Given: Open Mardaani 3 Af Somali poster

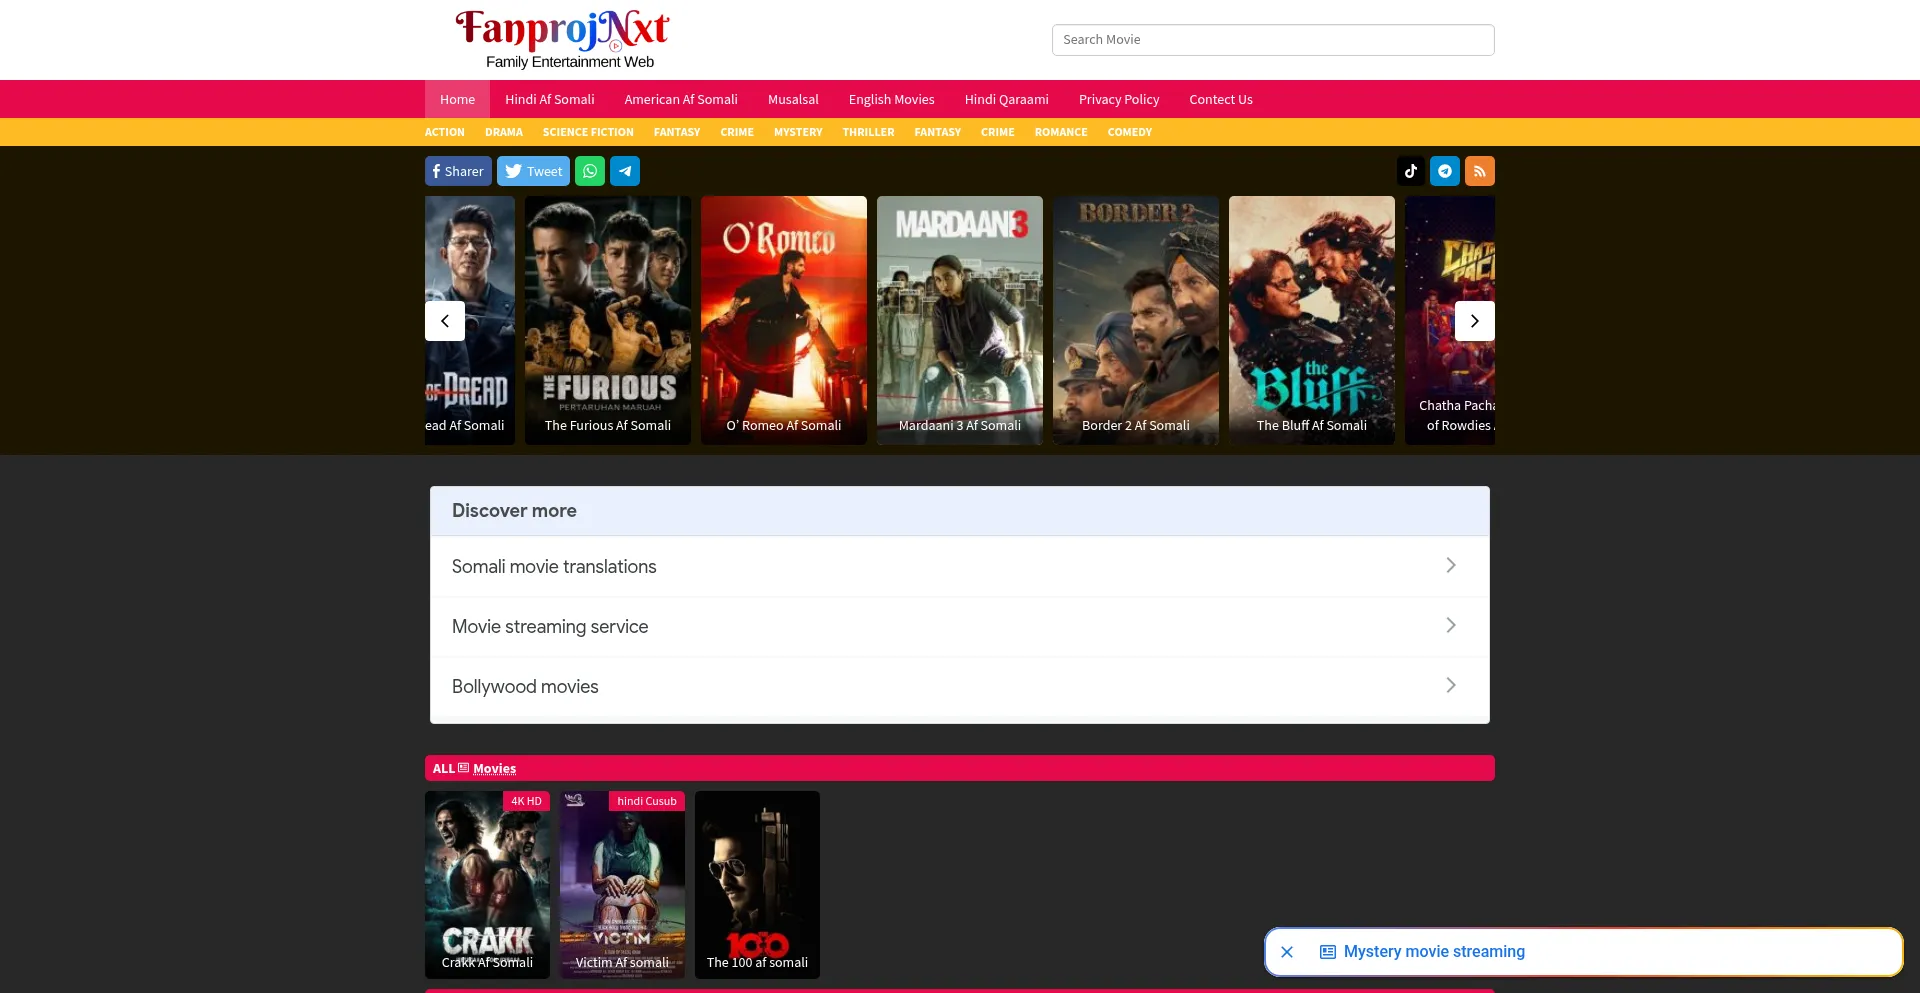Looking at the screenshot, I should [960, 320].
